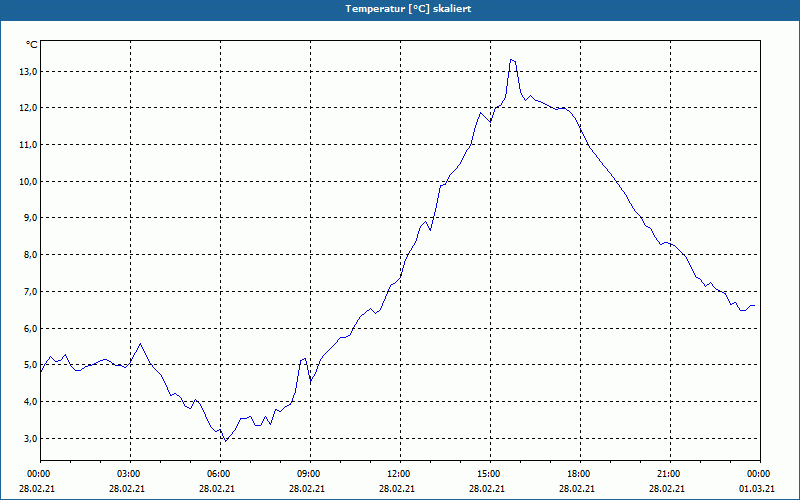Viewport: 800px width, 500px height.
Task: Click the 8,0 y-axis tick label
Action: pos(31,255)
